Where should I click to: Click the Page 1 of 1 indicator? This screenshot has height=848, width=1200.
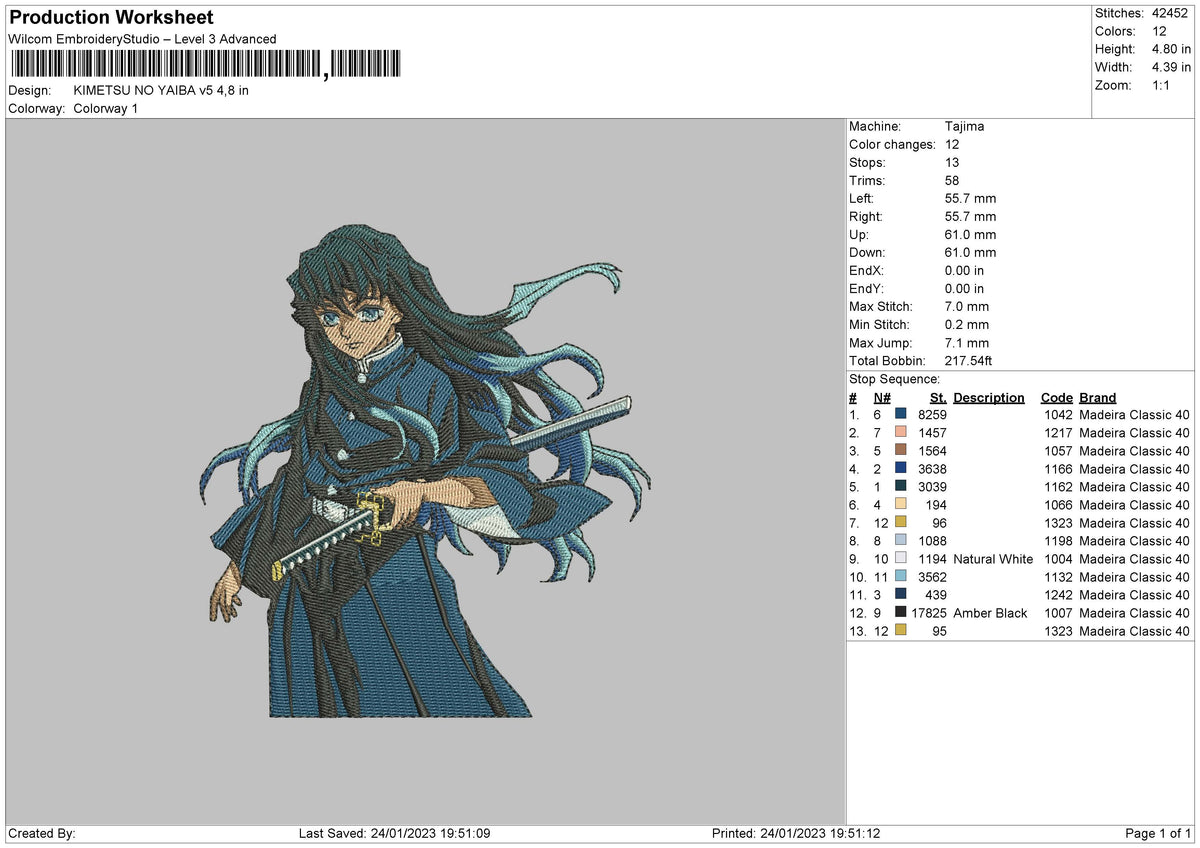coord(1158,833)
